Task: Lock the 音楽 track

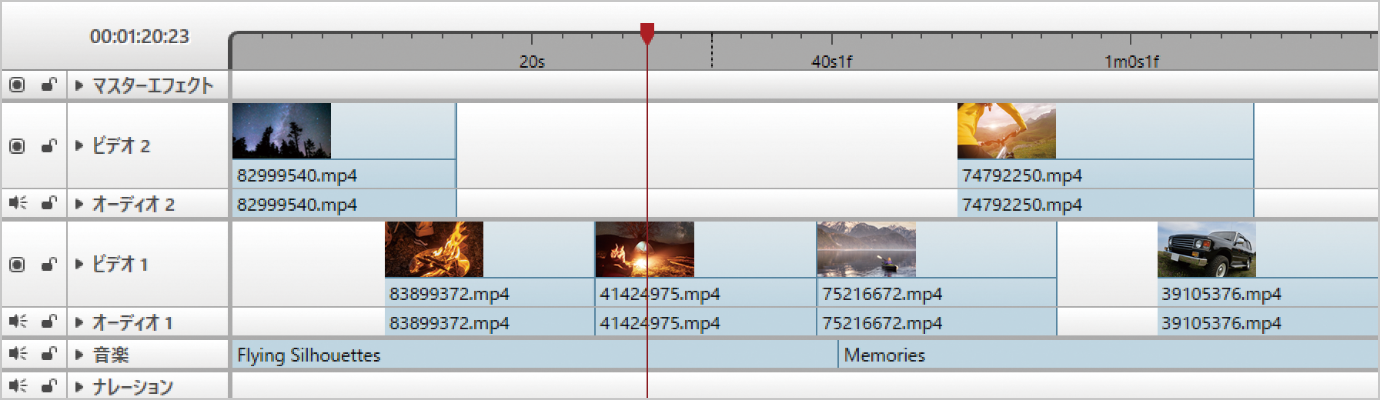Action: point(48,354)
